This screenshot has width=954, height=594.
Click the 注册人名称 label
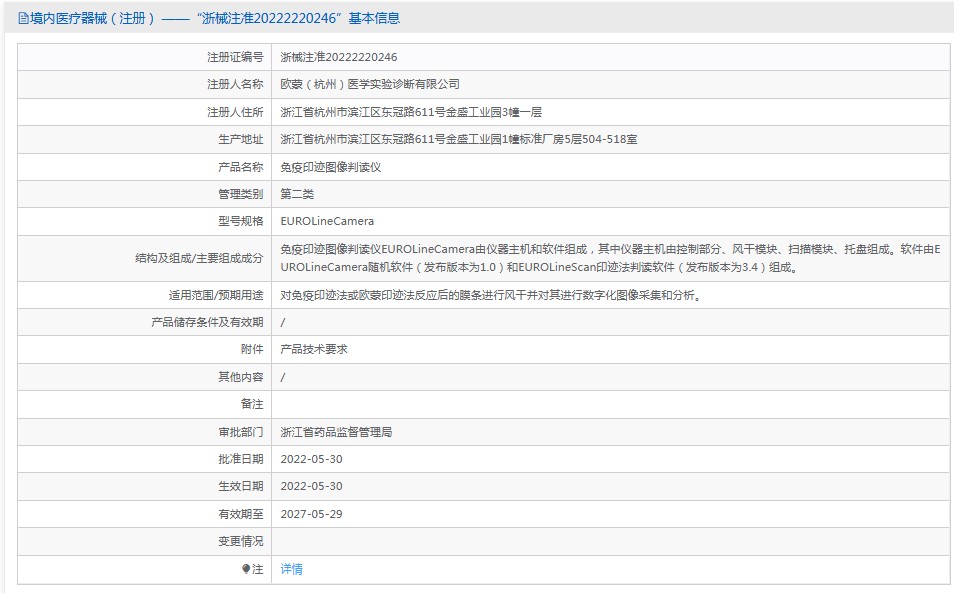tap(235, 85)
